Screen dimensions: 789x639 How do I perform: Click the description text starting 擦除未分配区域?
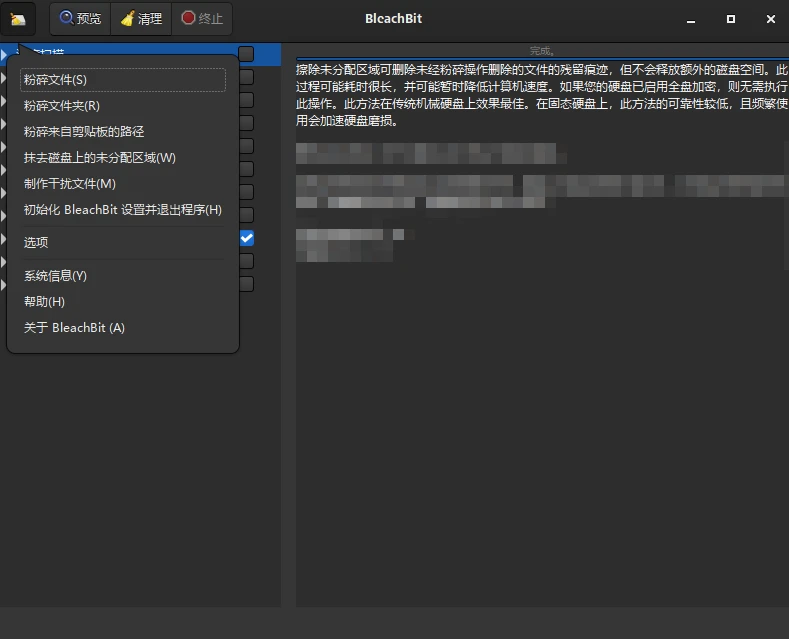tap(542, 95)
